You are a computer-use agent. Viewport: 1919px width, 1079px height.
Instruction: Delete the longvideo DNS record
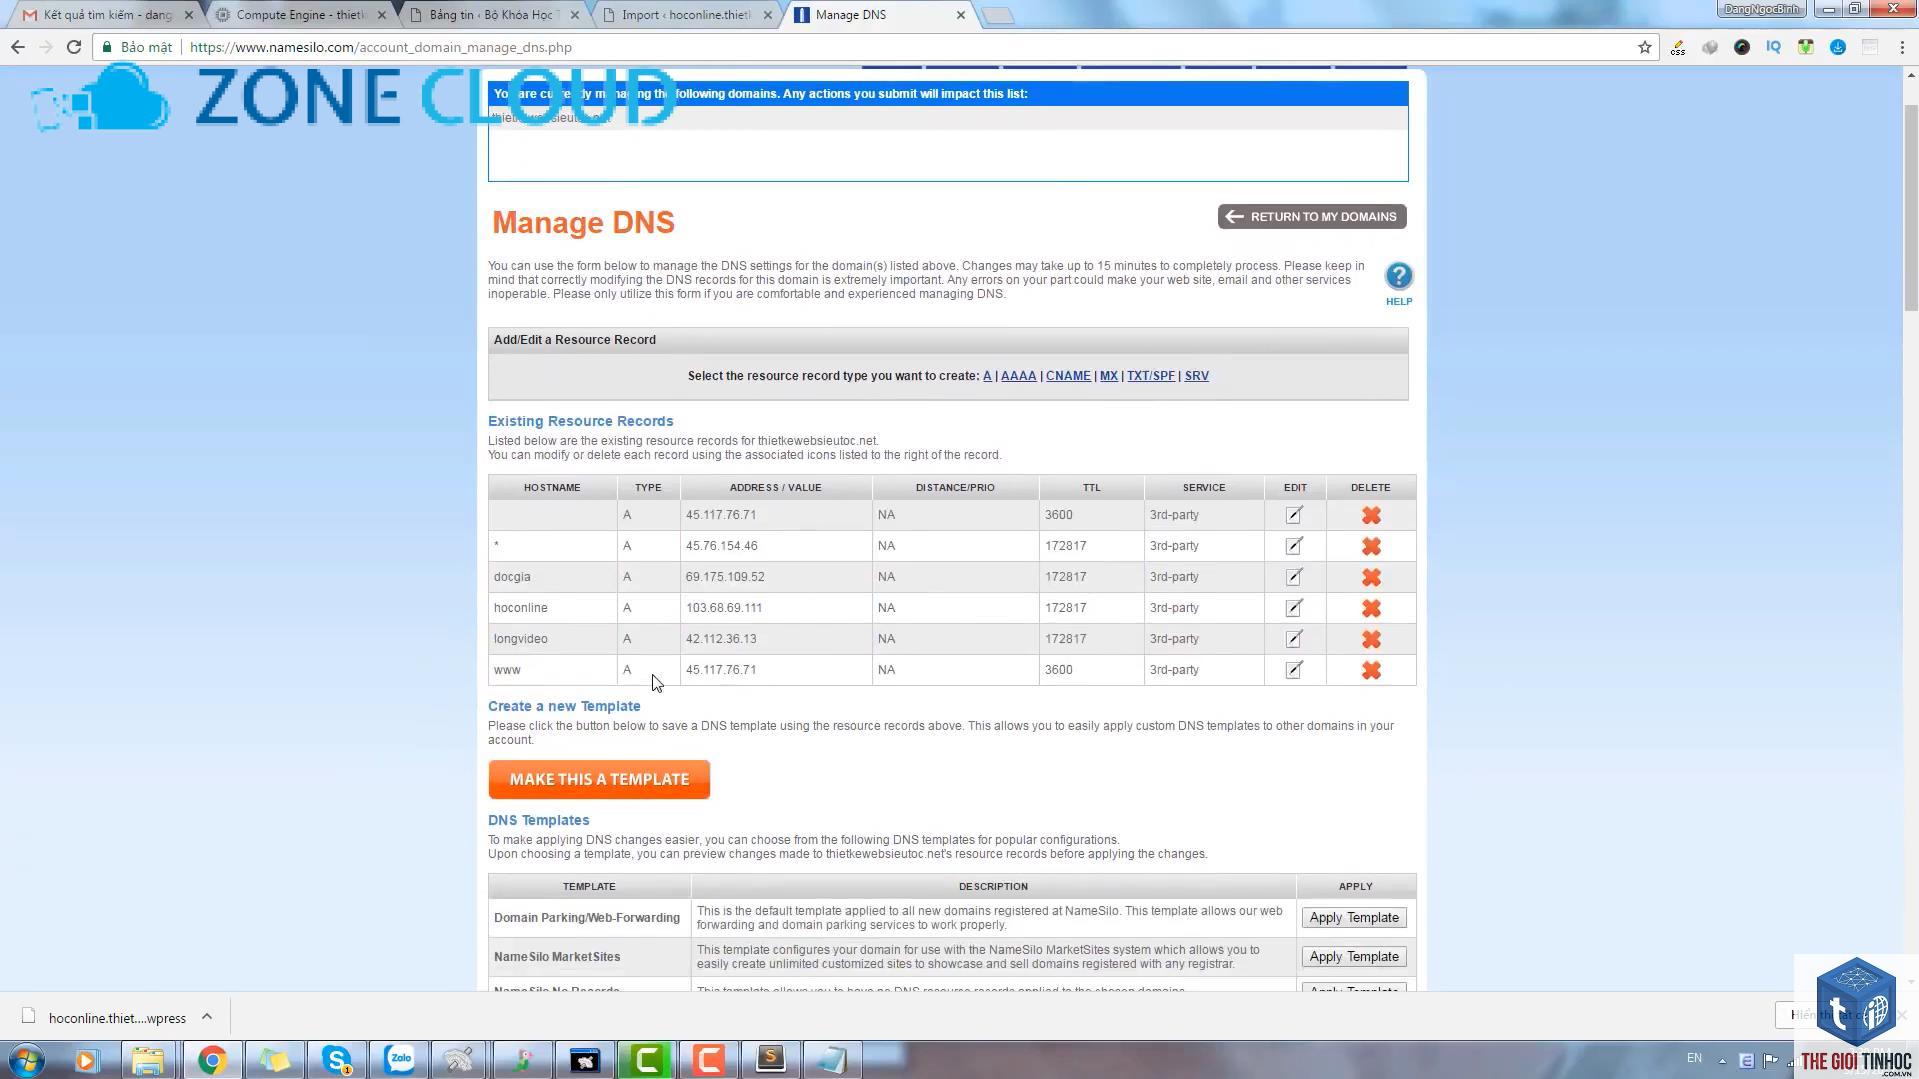1371,639
